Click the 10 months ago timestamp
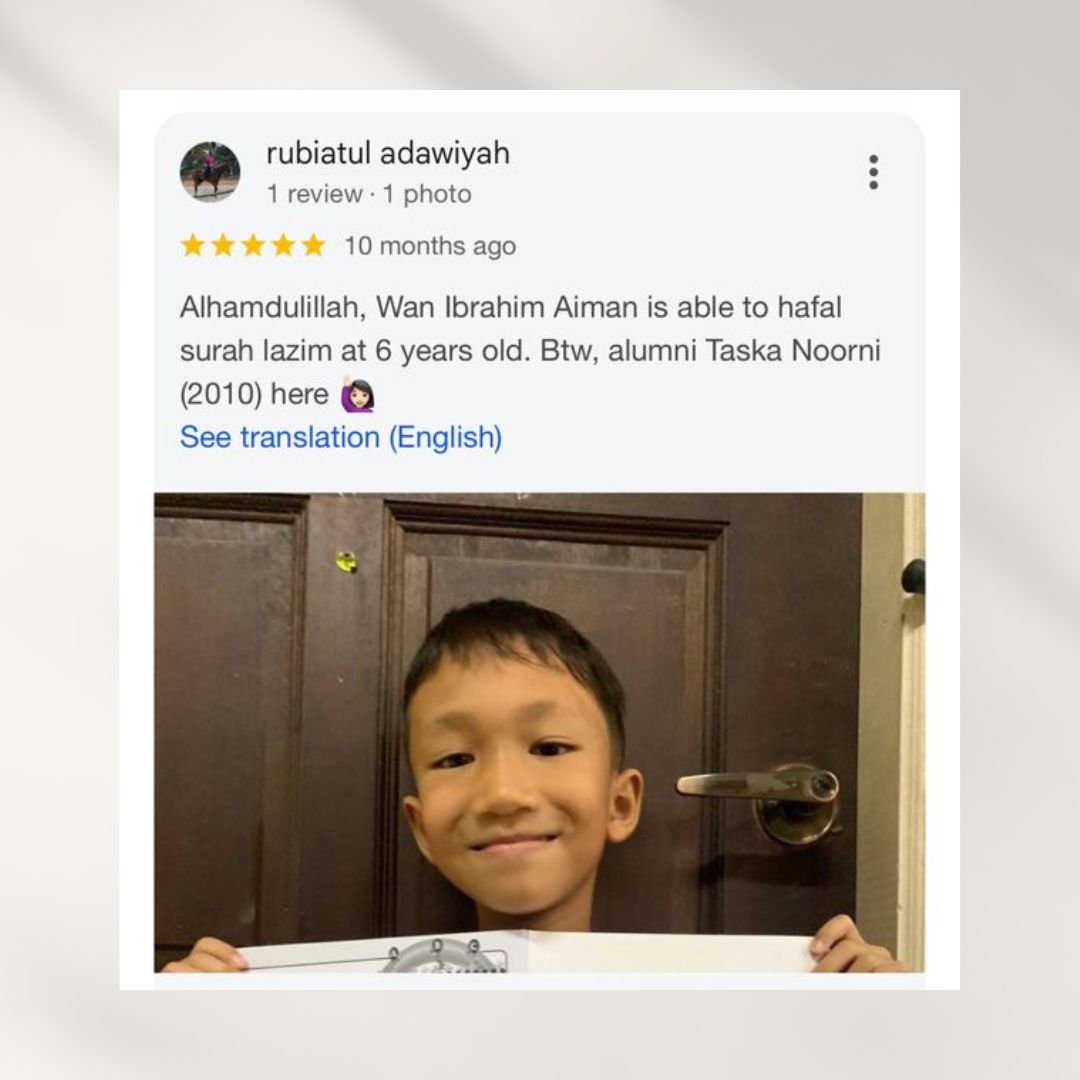This screenshot has width=1080, height=1080. point(430,246)
